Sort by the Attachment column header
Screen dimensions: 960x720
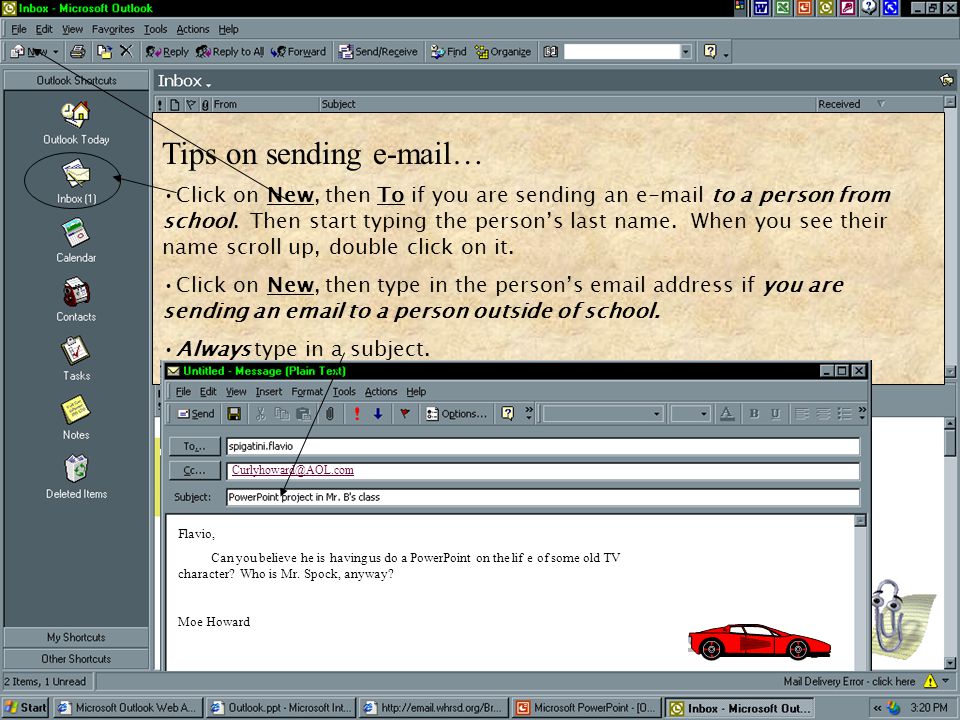(x=205, y=105)
